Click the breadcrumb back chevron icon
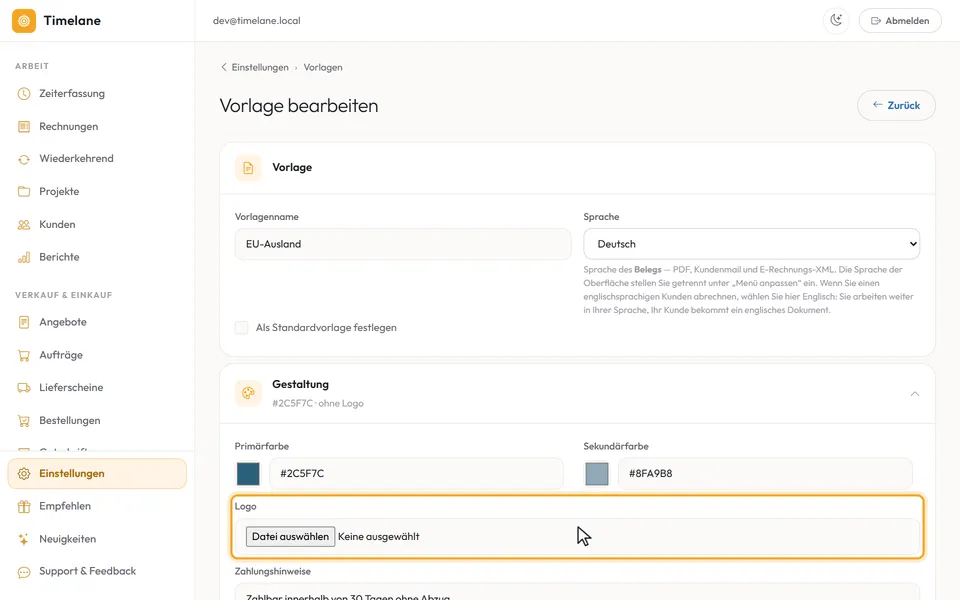Viewport: 960px width, 600px height. tap(223, 67)
